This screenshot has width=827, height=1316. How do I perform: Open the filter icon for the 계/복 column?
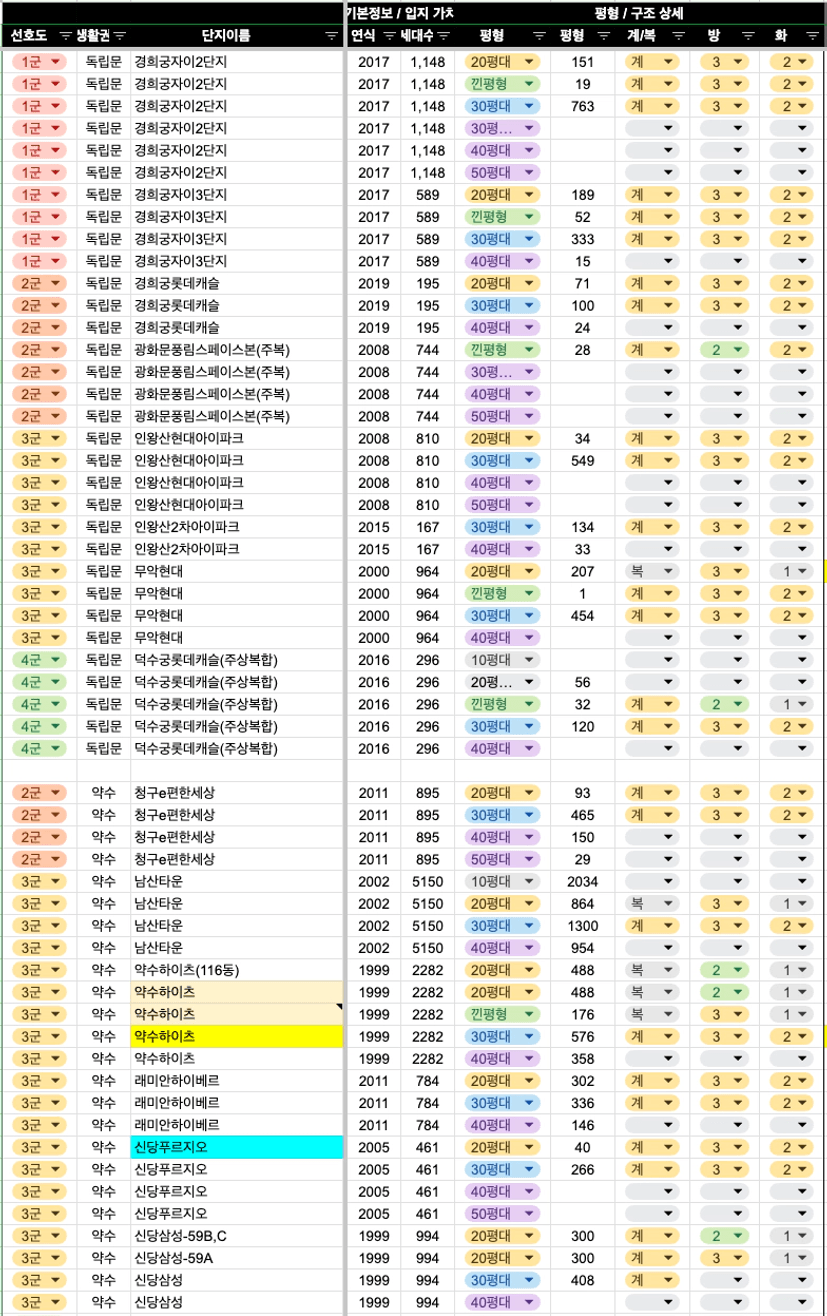(x=679, y=36)
